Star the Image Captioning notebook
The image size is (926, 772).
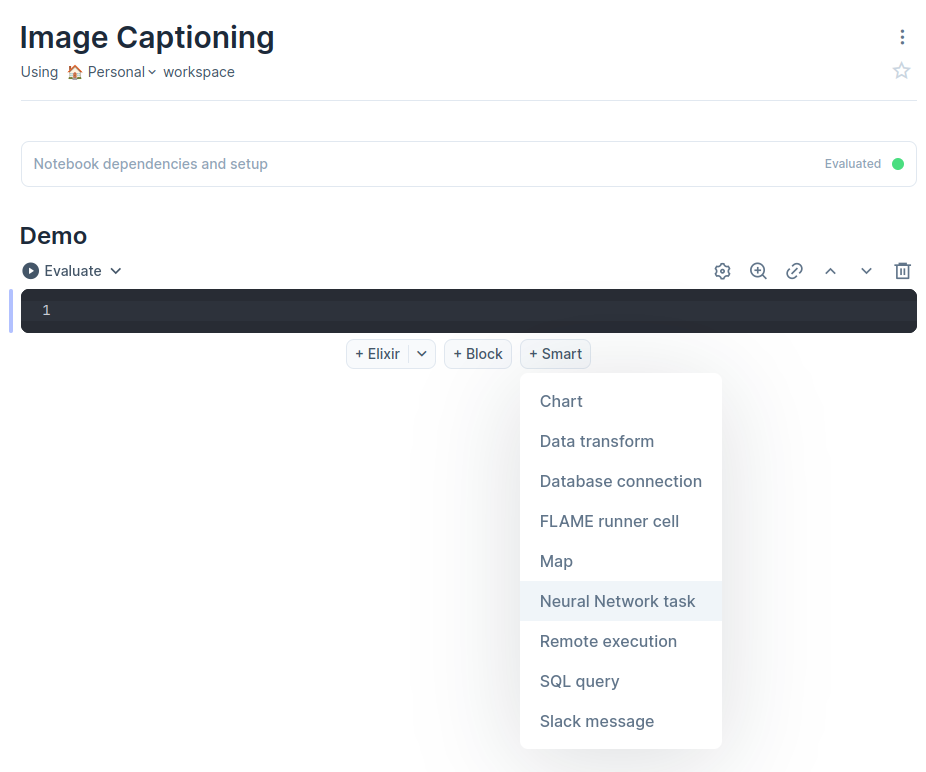coord(901,71)
